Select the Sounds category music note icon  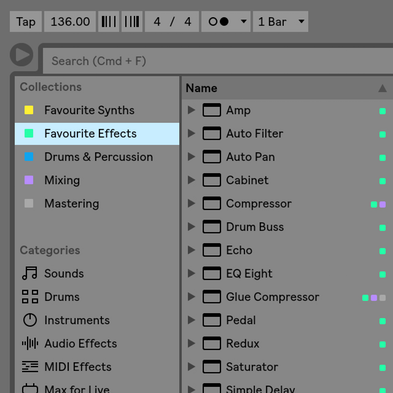click(30, 273)
